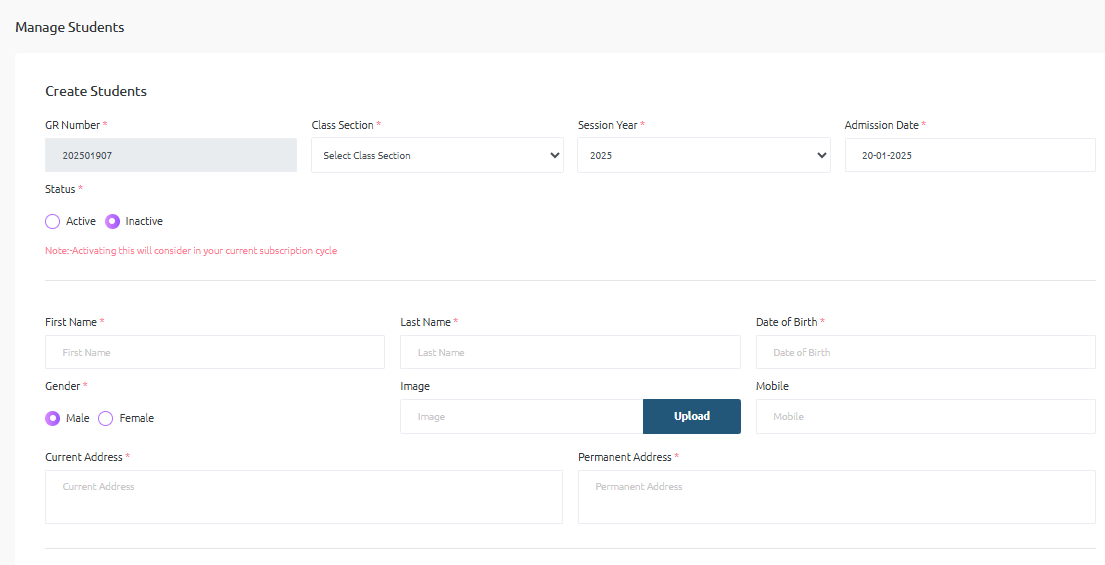1105x565 pixels.
Task: Focus the First Name input box
Action: pos(214,352)
